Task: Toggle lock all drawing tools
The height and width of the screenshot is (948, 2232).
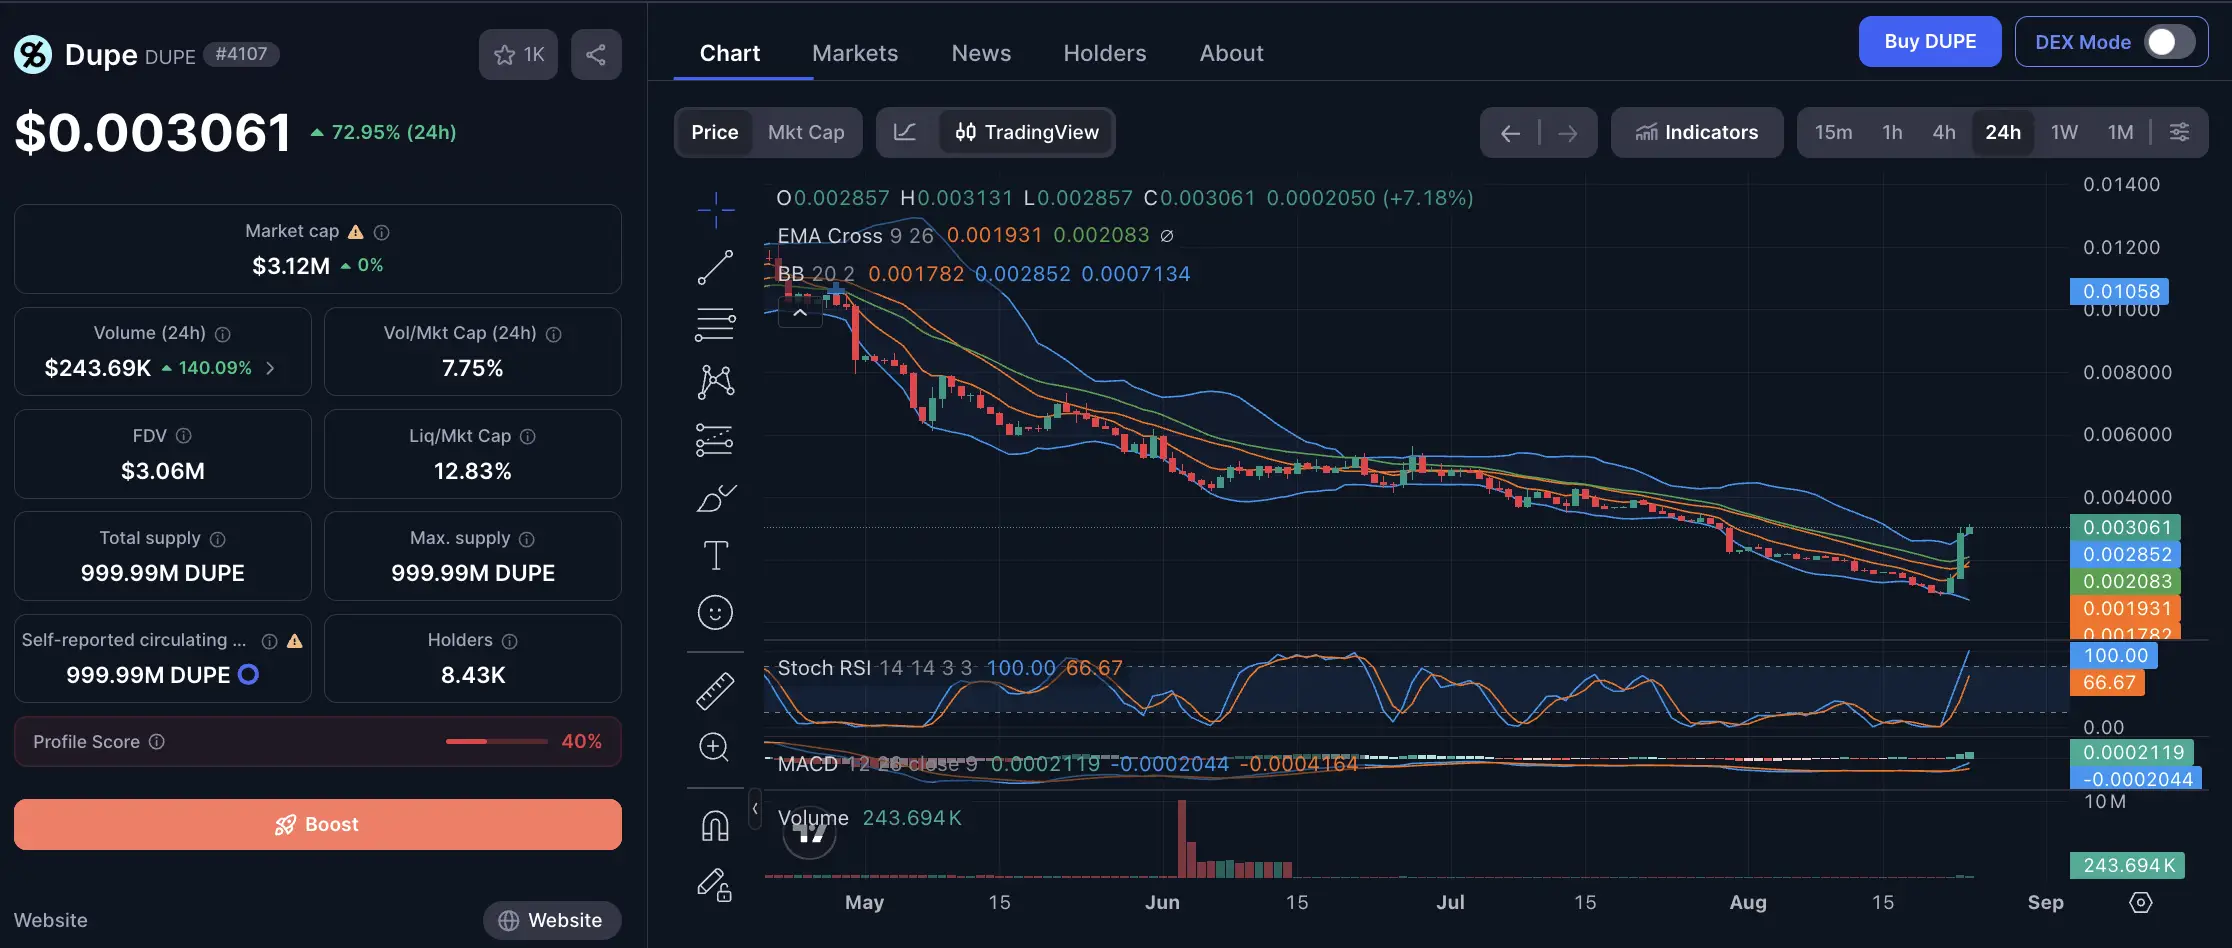Action: pos(715,885)
